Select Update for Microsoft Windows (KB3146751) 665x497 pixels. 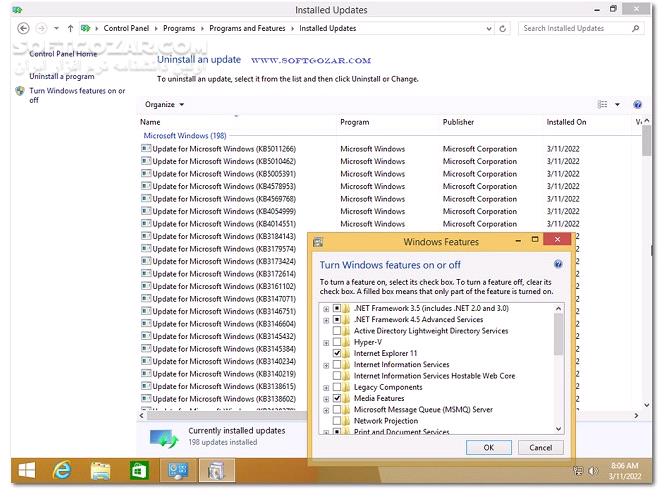224,311
